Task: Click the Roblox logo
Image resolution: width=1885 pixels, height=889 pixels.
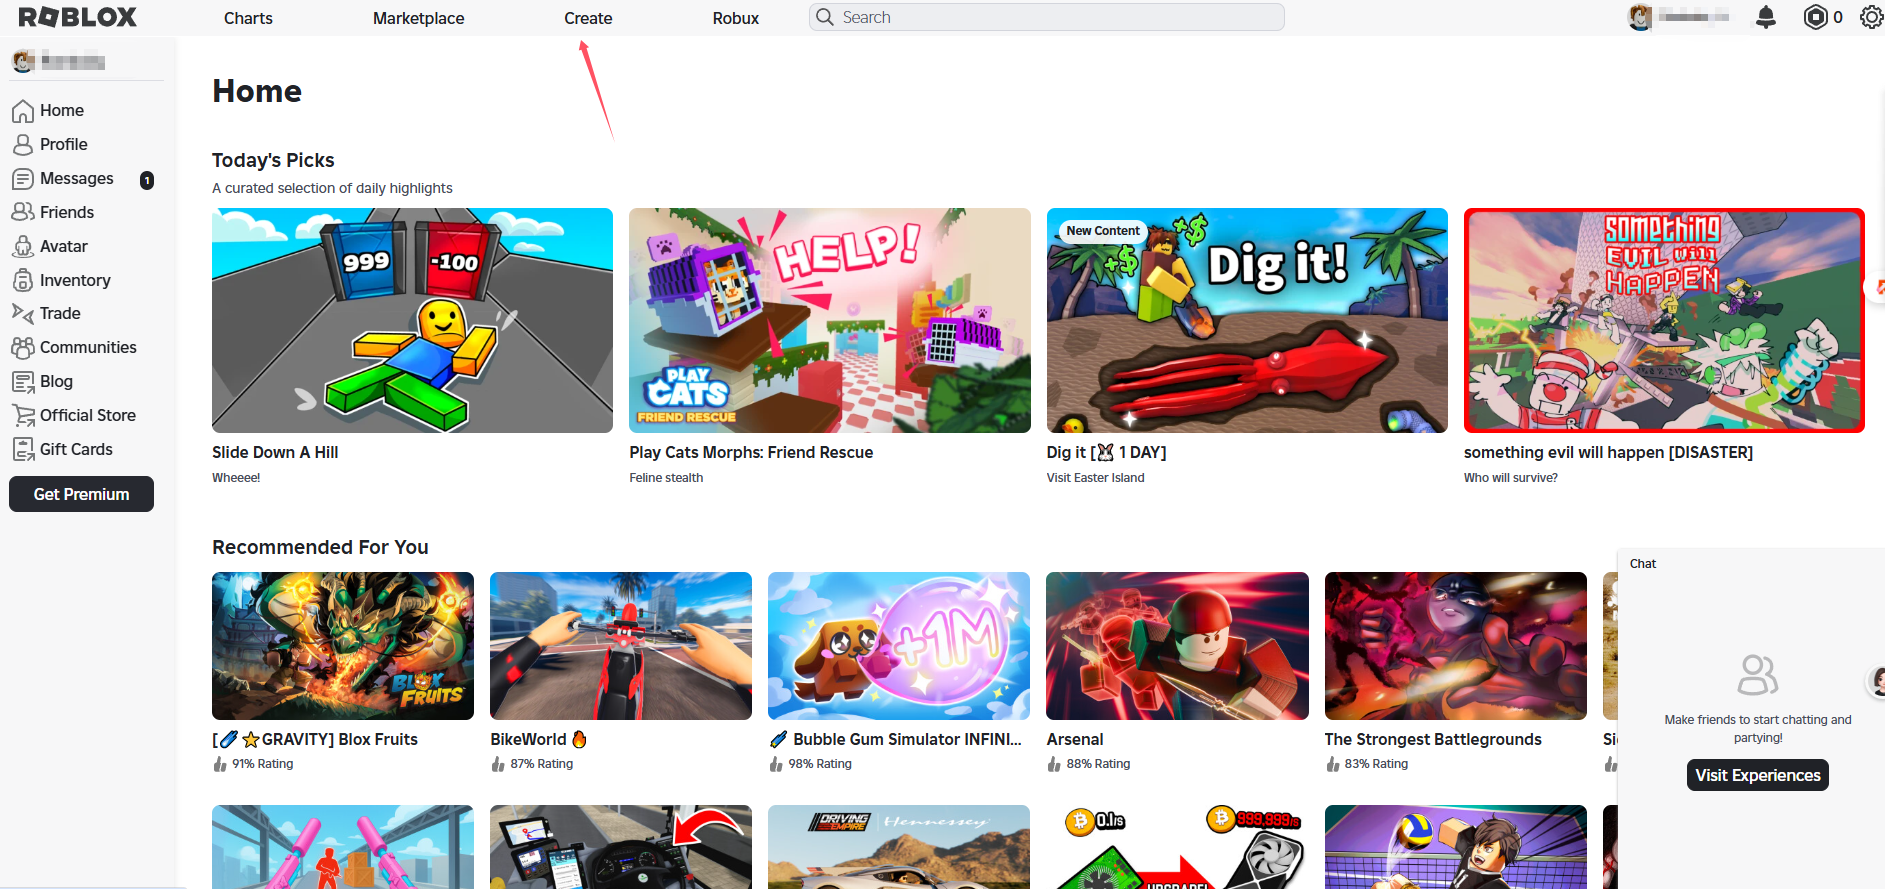Action: 77,17
